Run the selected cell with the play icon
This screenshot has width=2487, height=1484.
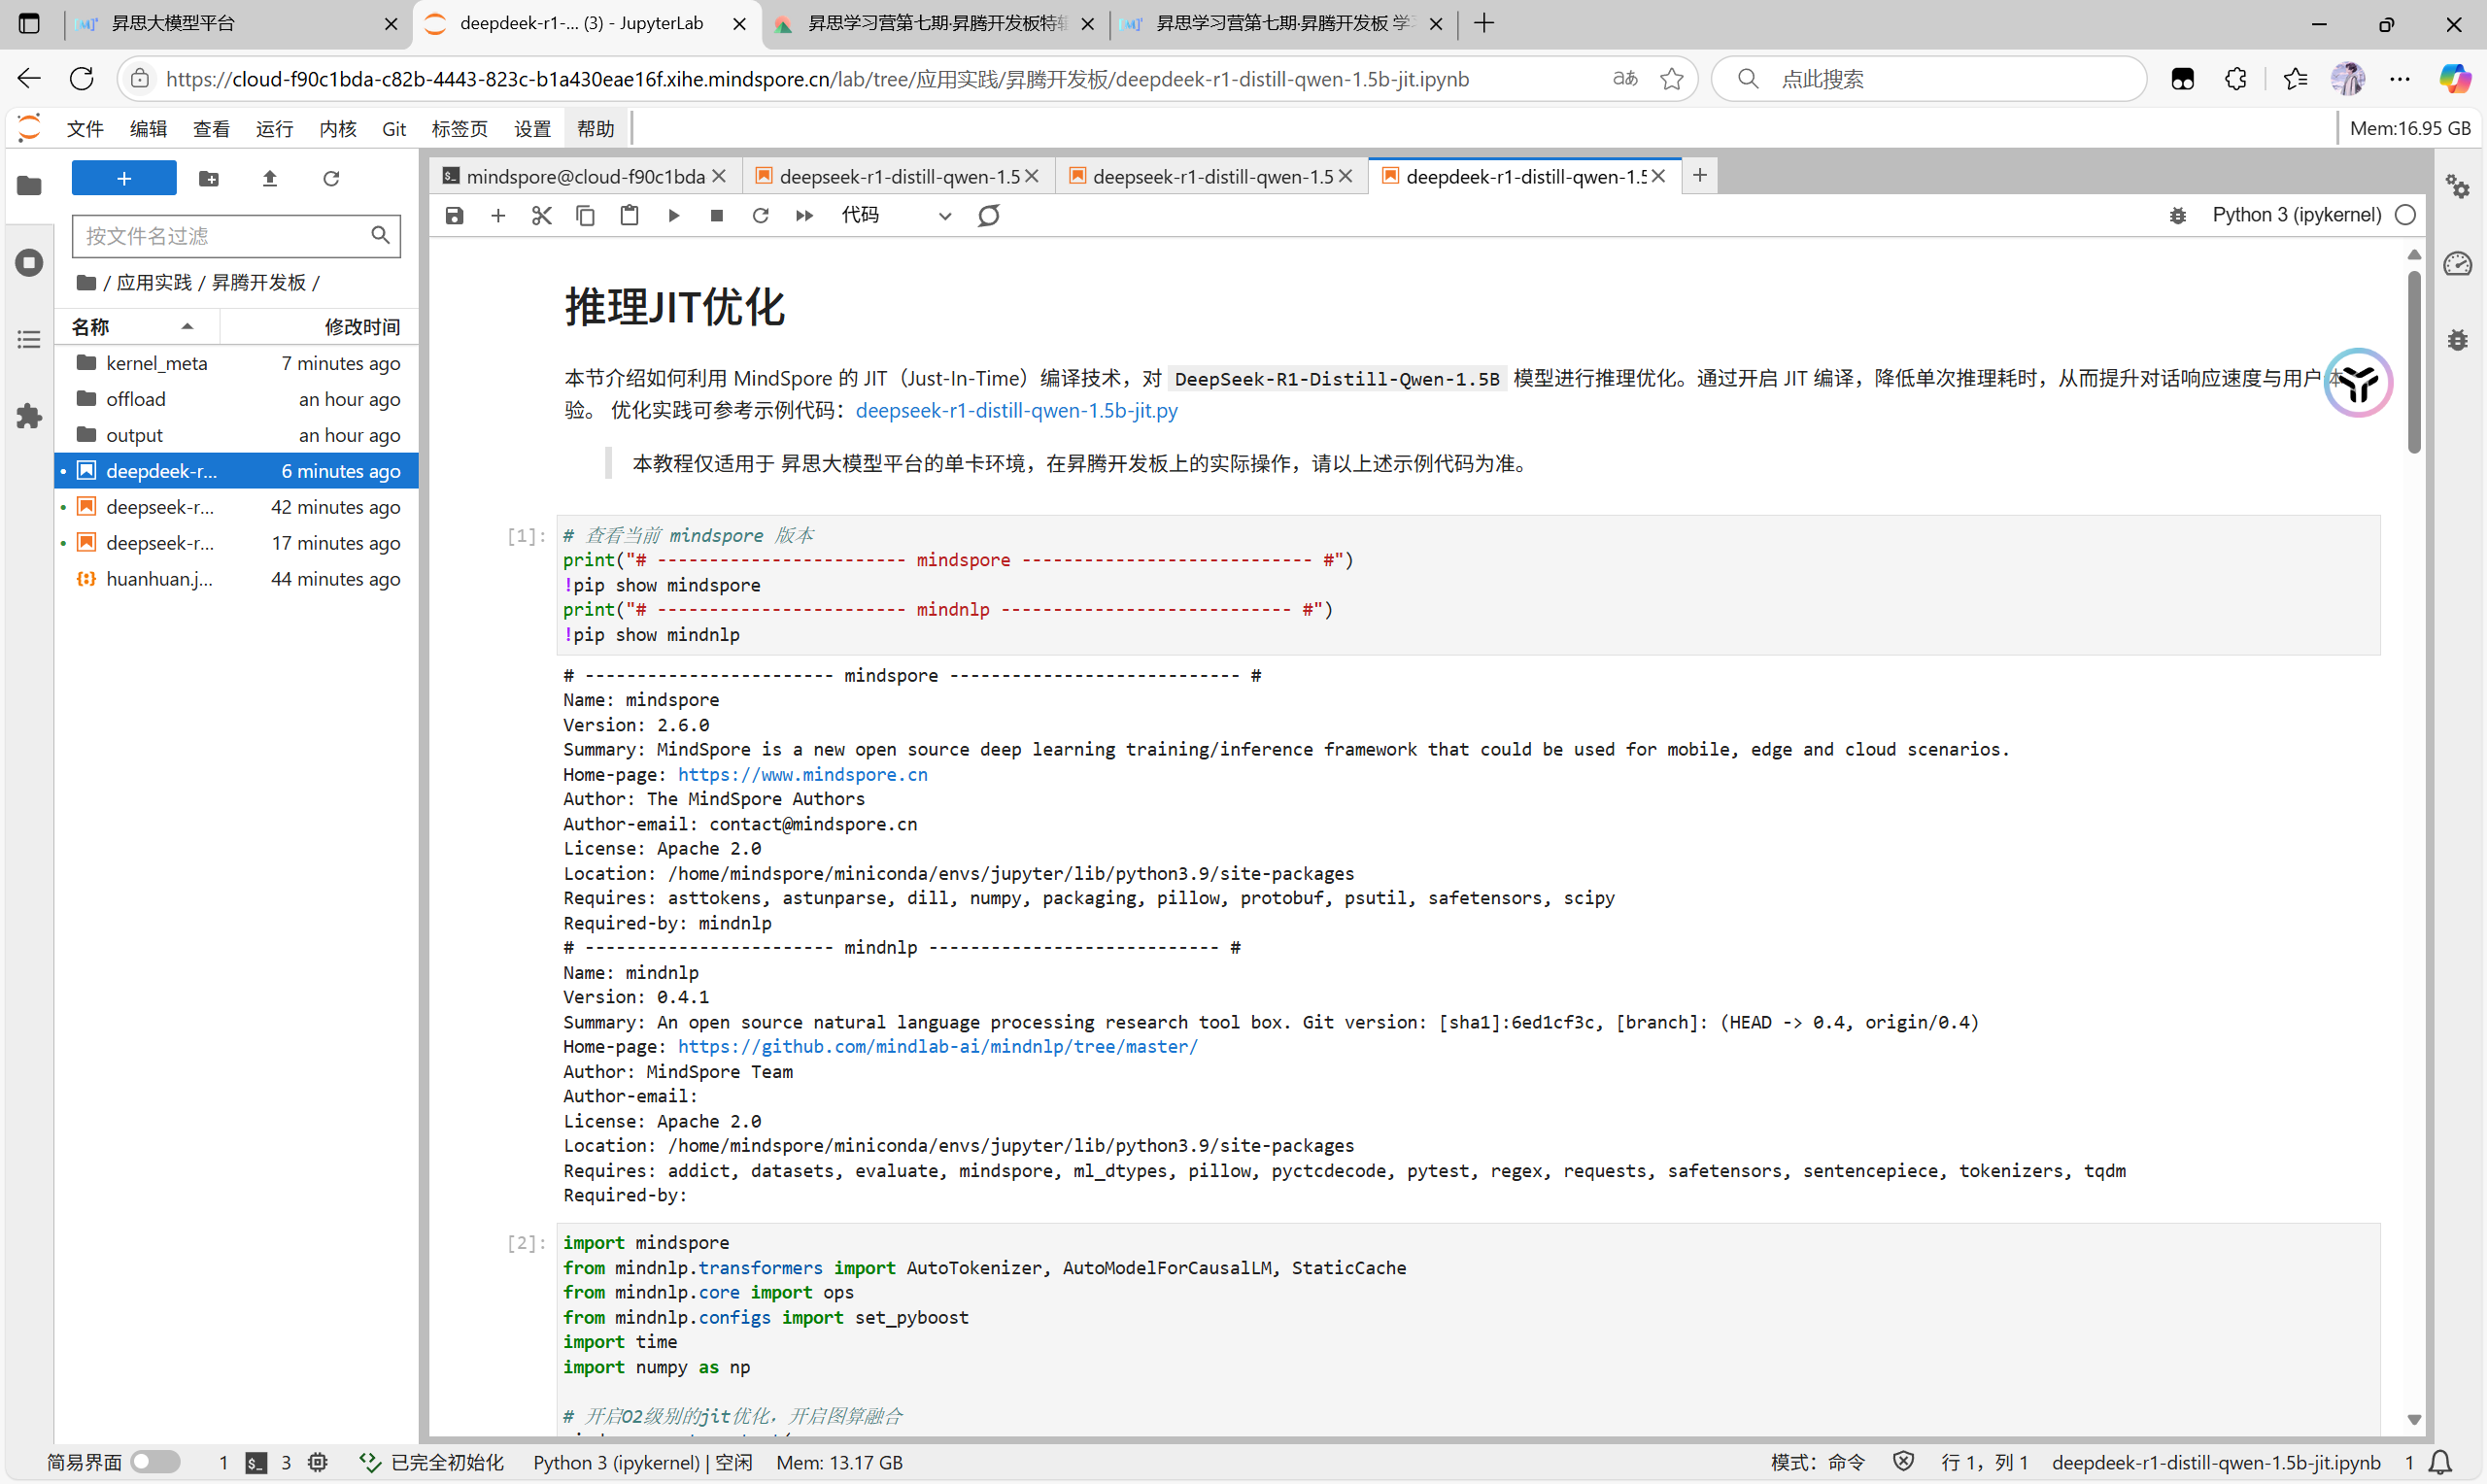673,215
